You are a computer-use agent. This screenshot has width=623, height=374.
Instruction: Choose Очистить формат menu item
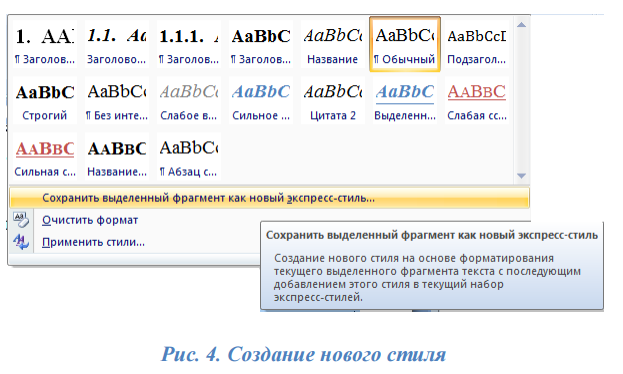coord(90,220)
